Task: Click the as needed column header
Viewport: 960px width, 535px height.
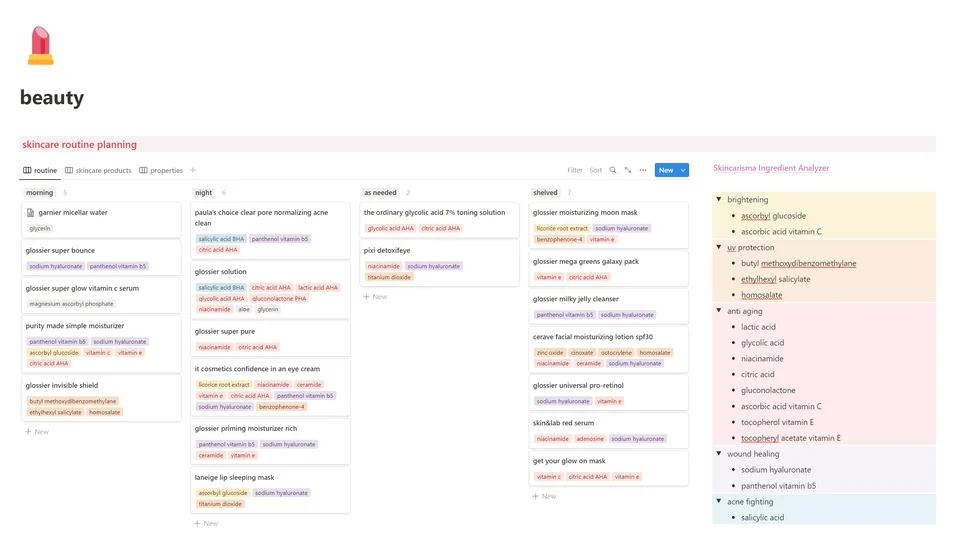Action: point(380,192)
